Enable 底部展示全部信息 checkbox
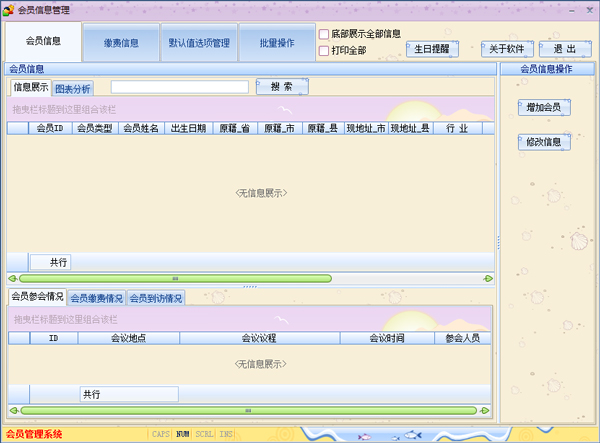 [x=324, y=34]
